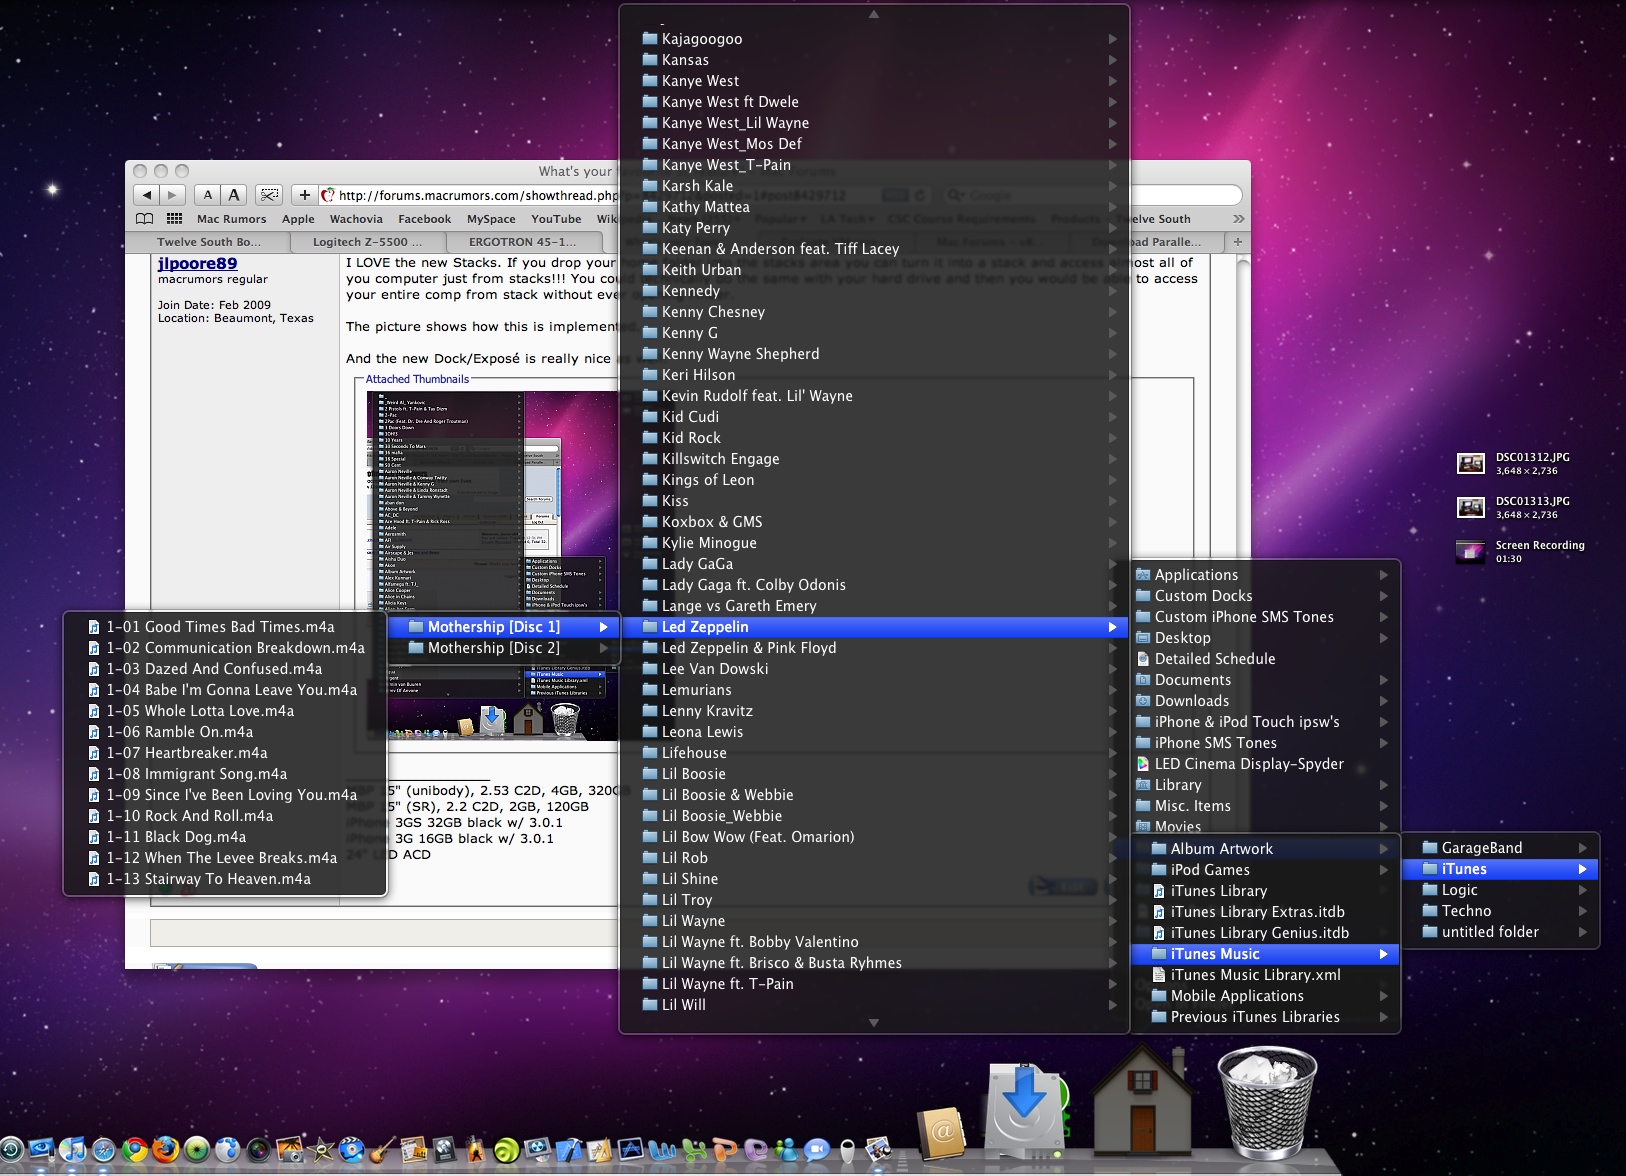Open Xcode hammer icon in Dock

(569, 1150)
